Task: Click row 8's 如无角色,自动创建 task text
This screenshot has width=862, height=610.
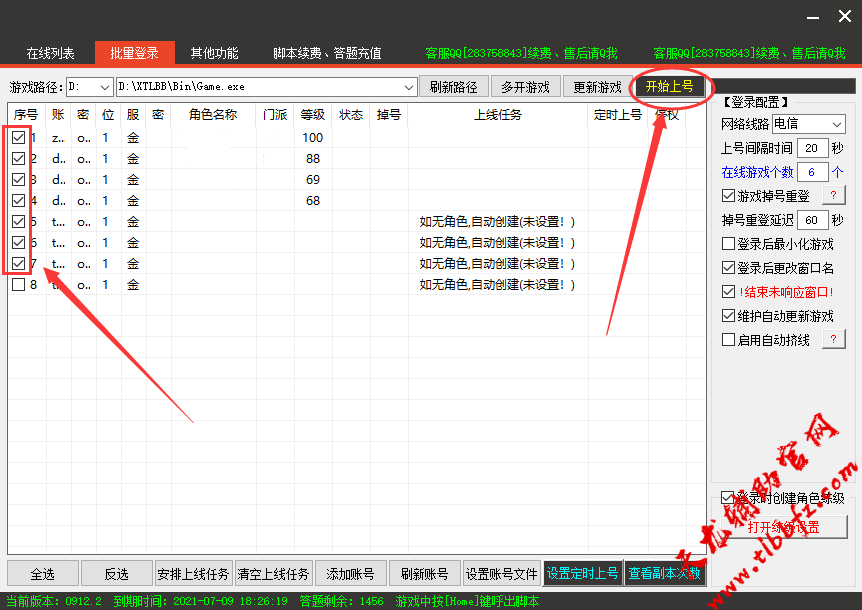Action: point(497,285)
